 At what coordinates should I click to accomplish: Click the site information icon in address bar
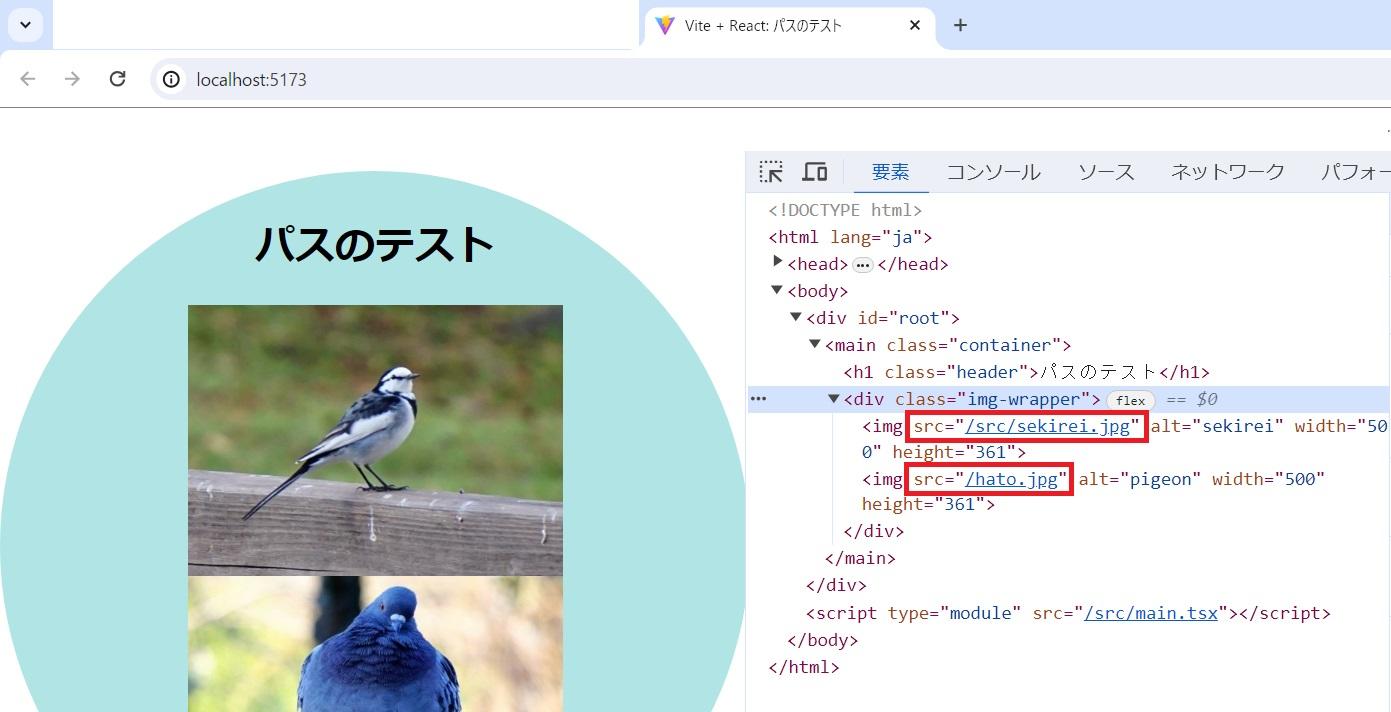172,79
